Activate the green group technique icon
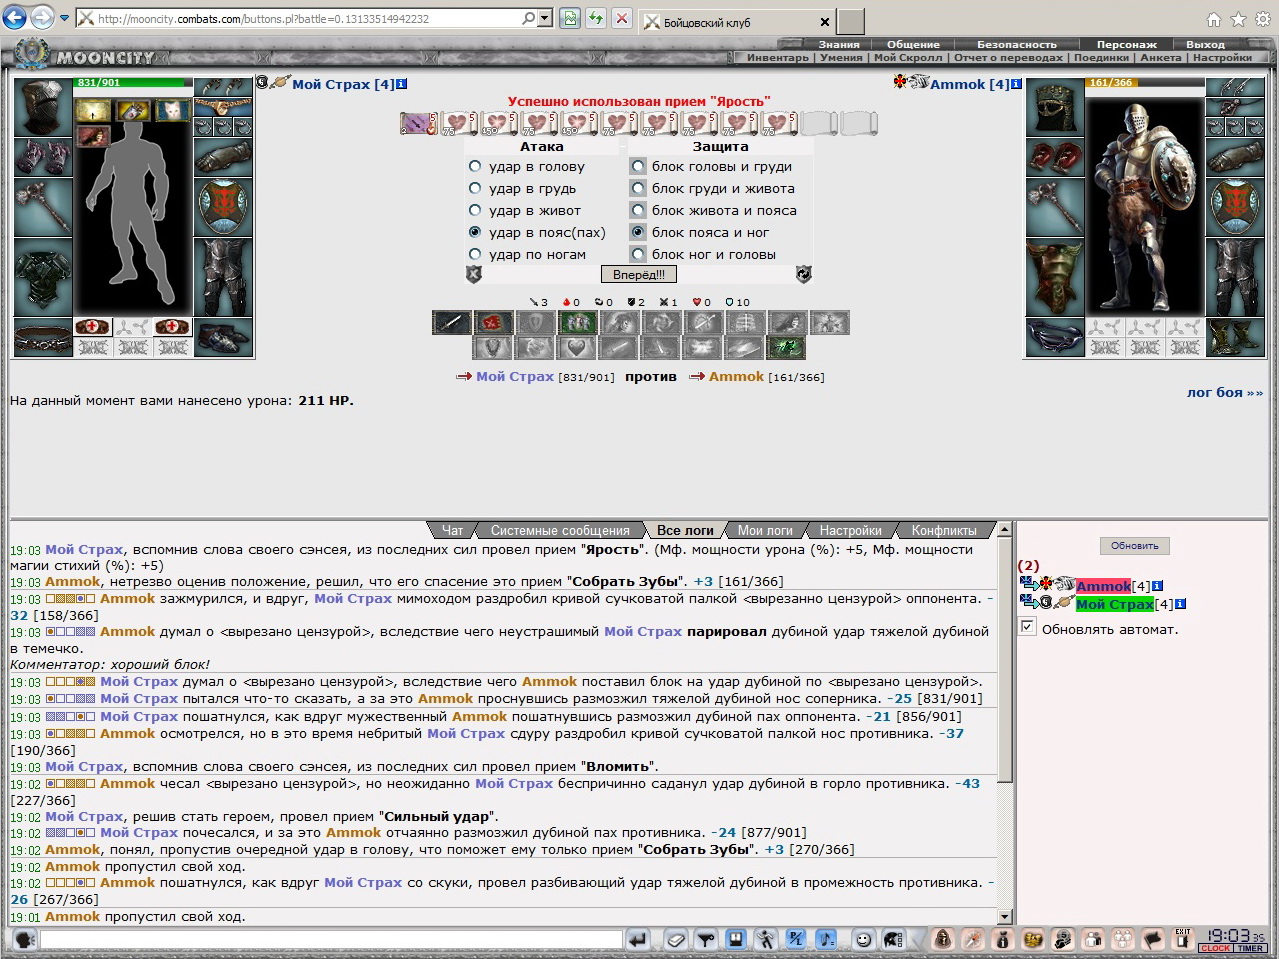 point(578,322)
